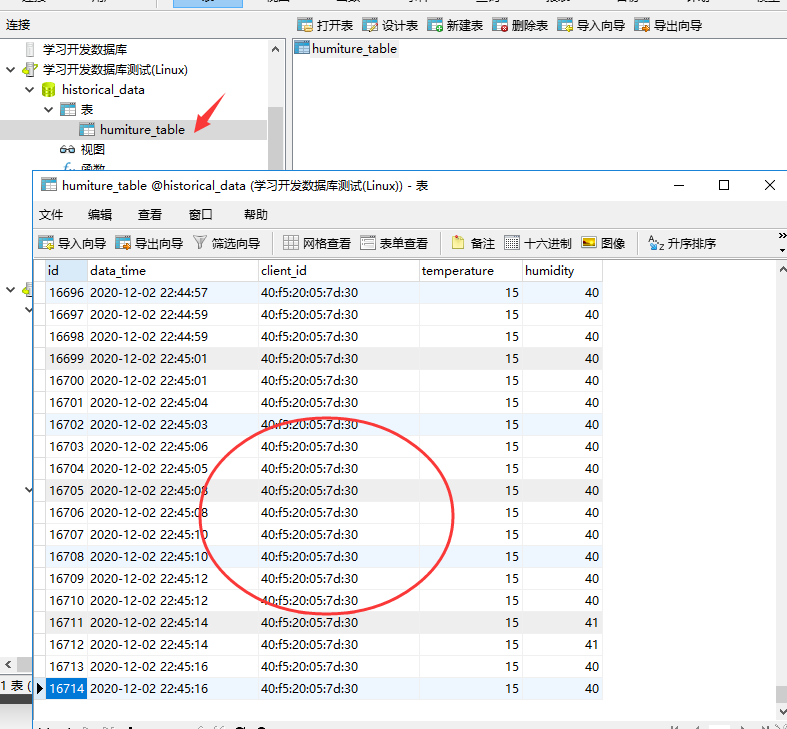Open Import Wizard in main toolbar
Viewport: 787px width, 729px height.
[591, 25]
